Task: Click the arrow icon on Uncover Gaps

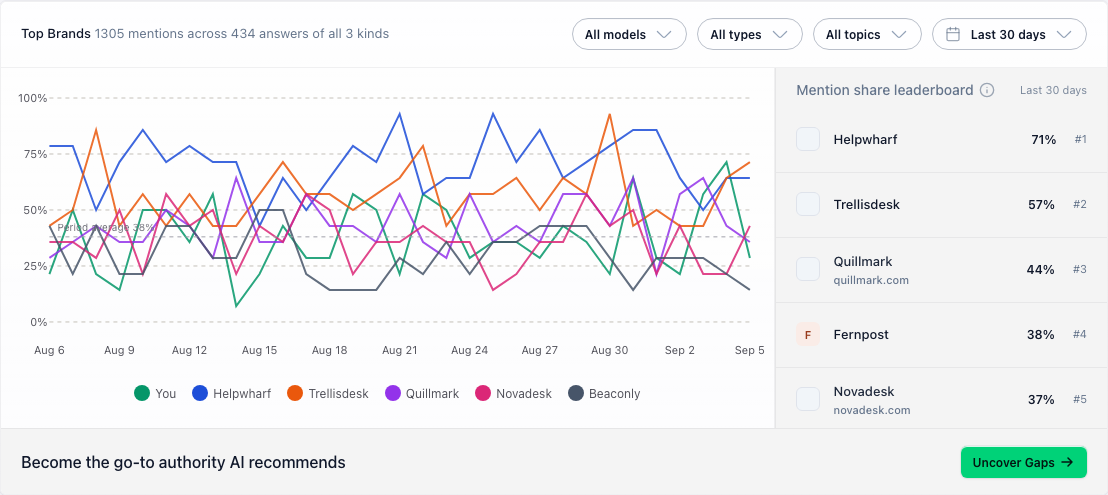Action: pyautogui.click(x=1068, y=463)
